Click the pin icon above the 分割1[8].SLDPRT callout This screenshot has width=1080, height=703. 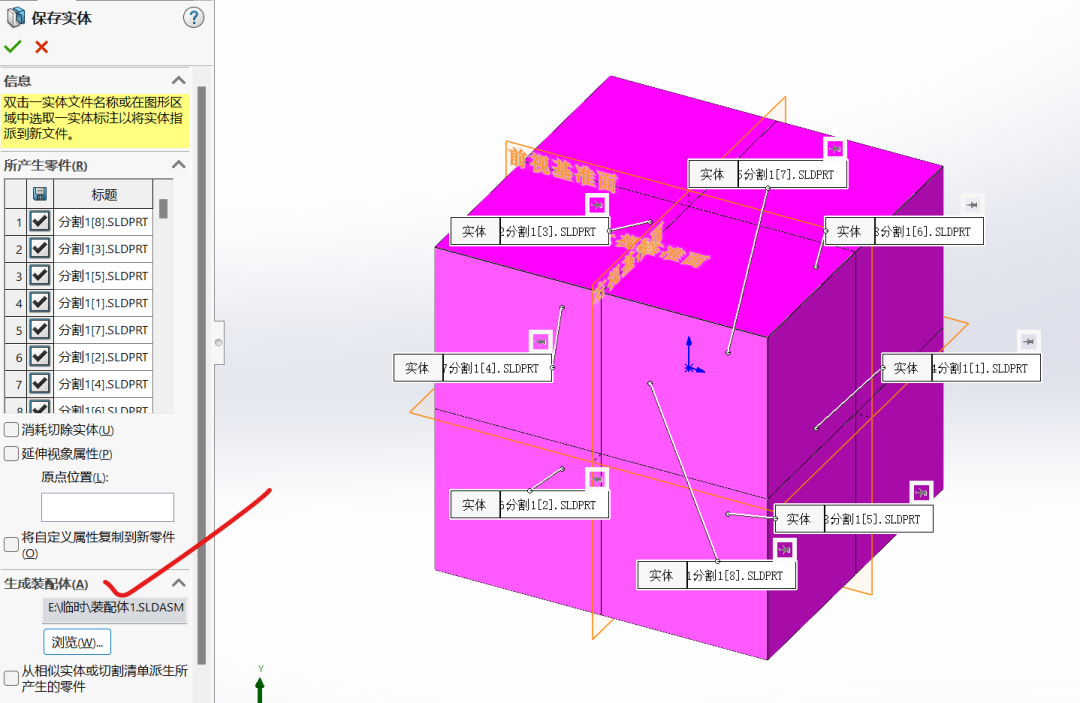click(x=784, y=549)
